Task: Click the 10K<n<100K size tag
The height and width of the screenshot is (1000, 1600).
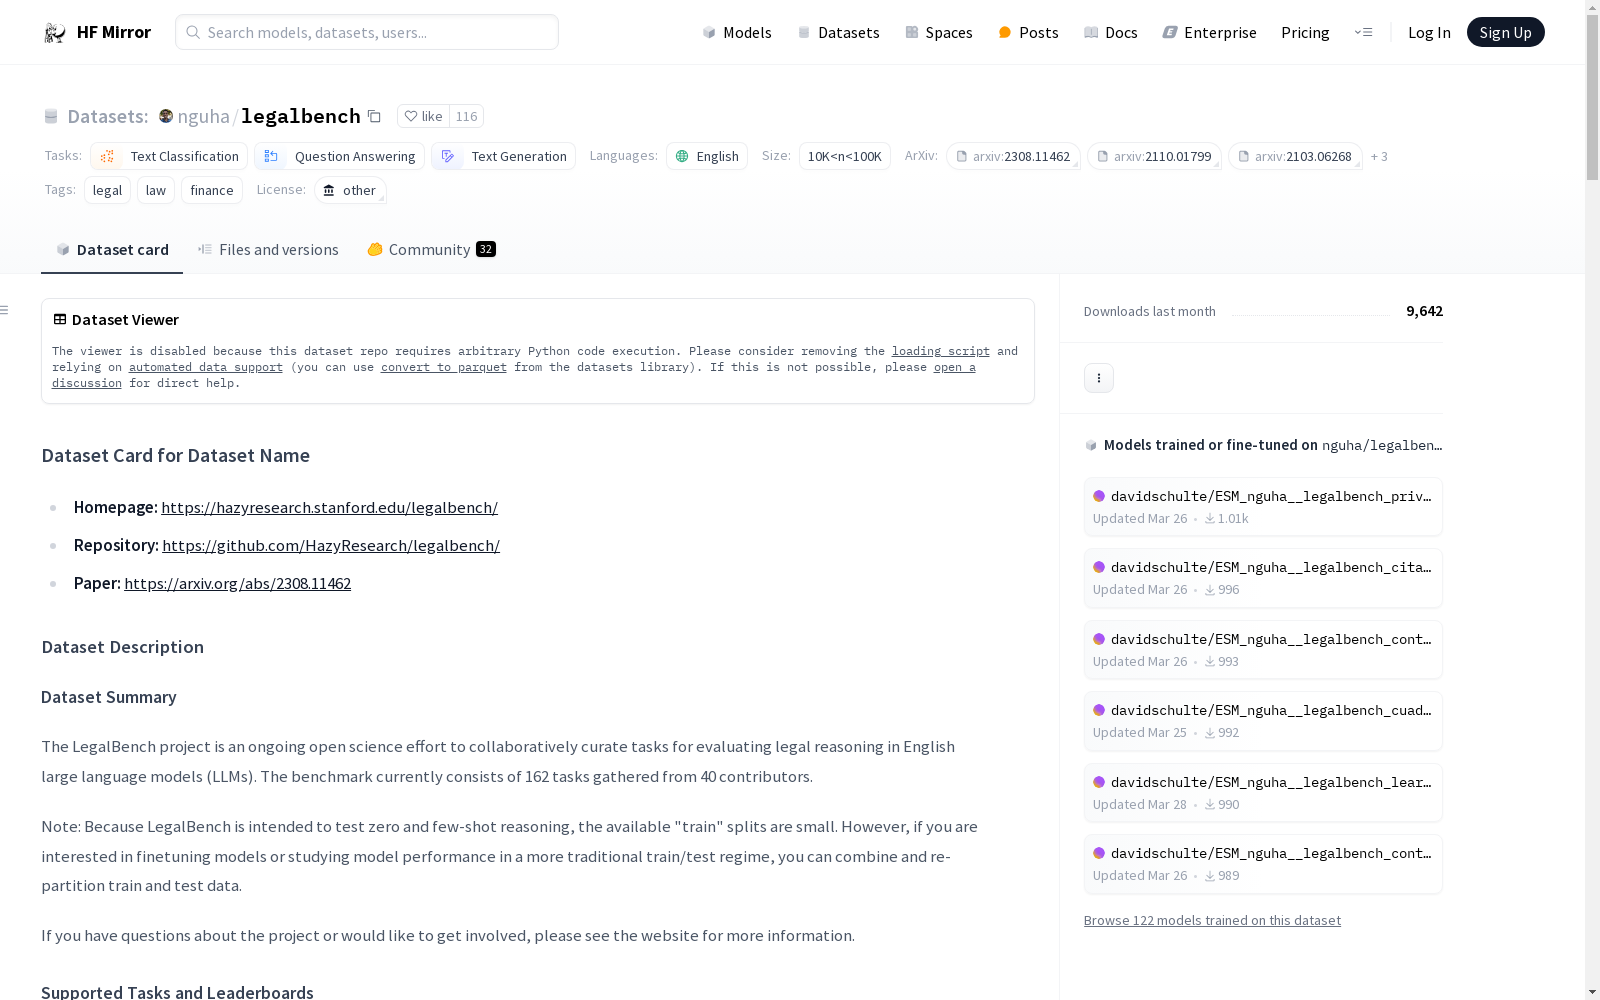Action: [845, 156]
